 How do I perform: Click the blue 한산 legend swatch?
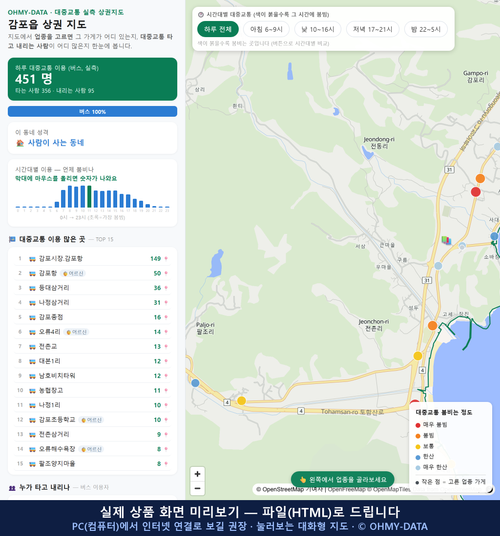click(x=418, y=457)
